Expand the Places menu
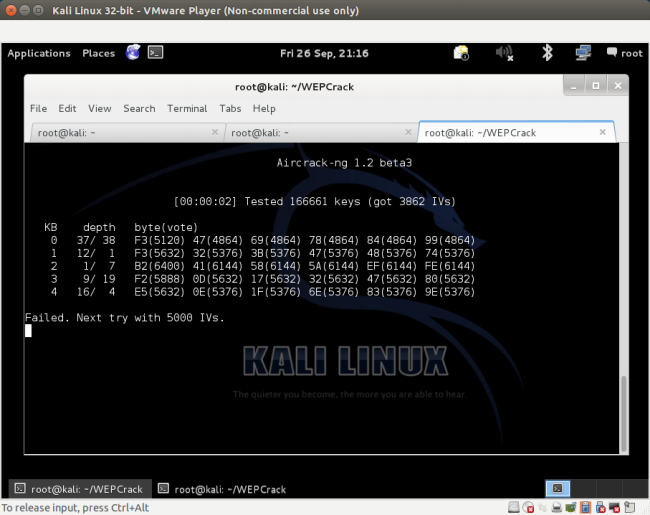The width and height of the screenshot is (650, 515). 98,54
